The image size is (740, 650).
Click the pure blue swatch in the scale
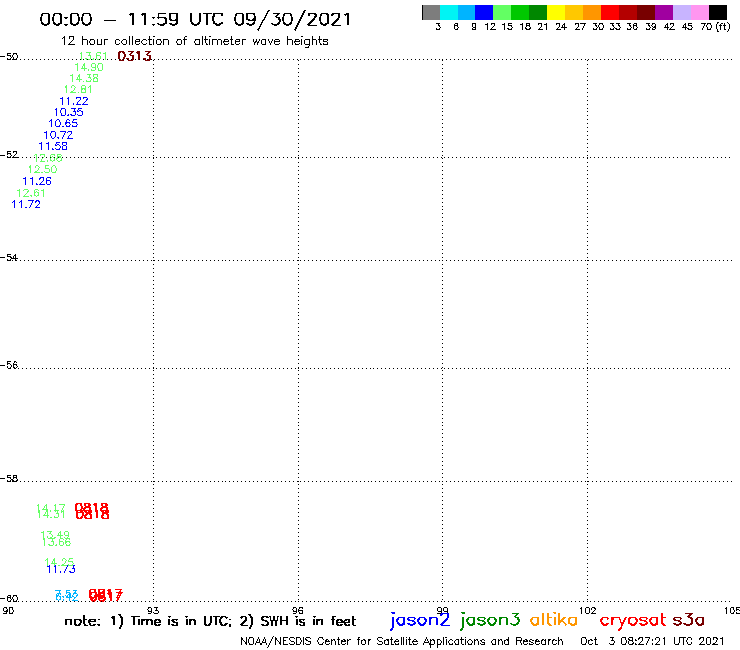(x=485, y=12)
